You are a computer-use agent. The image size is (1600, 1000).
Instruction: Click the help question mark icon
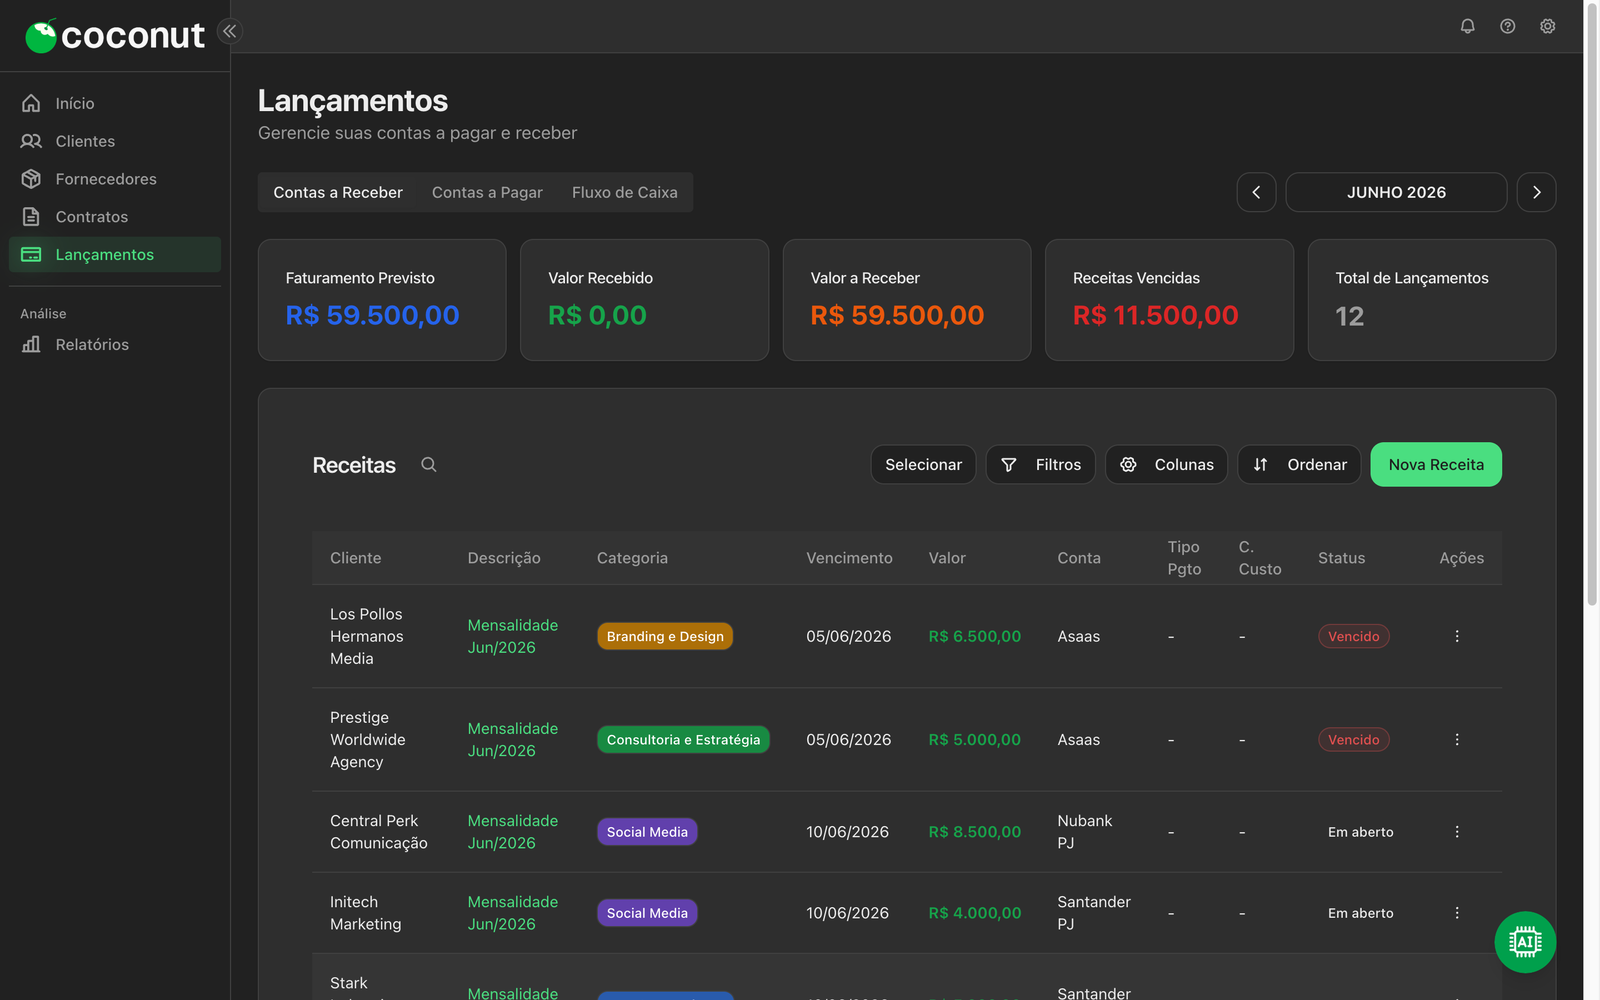pos(1507,26)
